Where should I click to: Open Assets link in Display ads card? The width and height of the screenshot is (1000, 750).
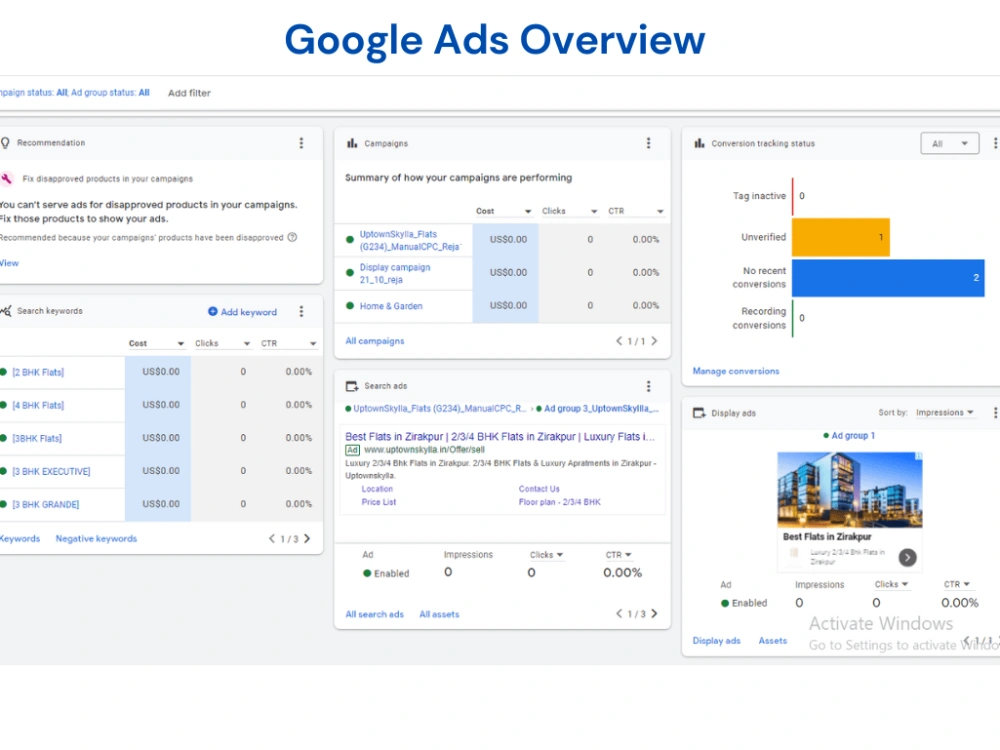[773, 640]
